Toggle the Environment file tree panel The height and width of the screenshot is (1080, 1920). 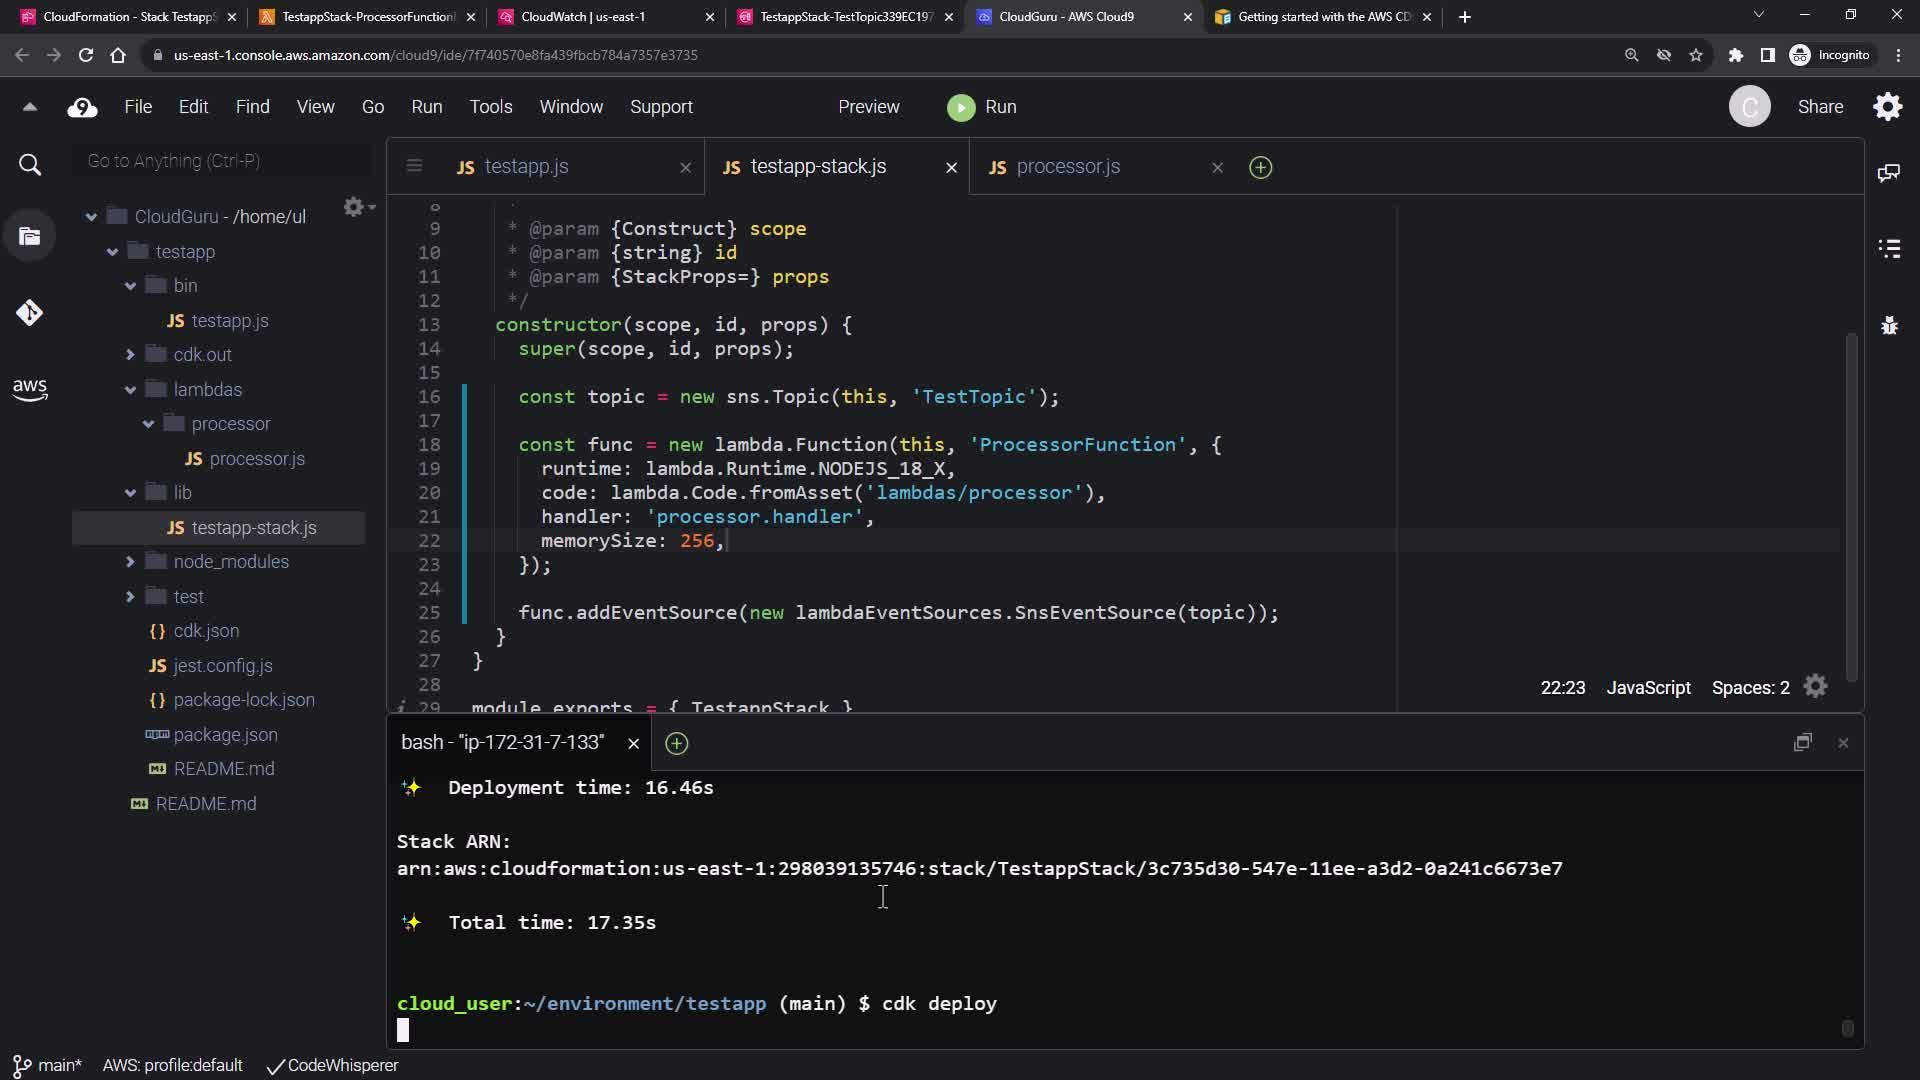point(30,237)
